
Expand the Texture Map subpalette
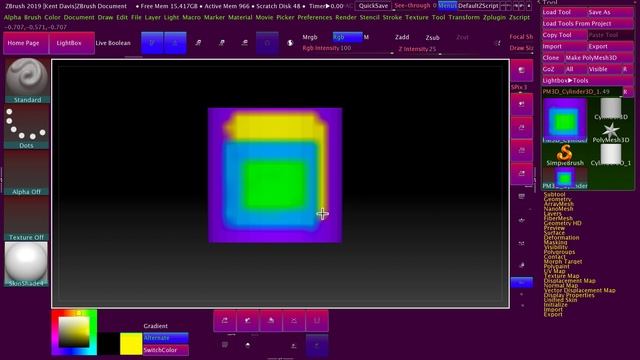(562, 276)
